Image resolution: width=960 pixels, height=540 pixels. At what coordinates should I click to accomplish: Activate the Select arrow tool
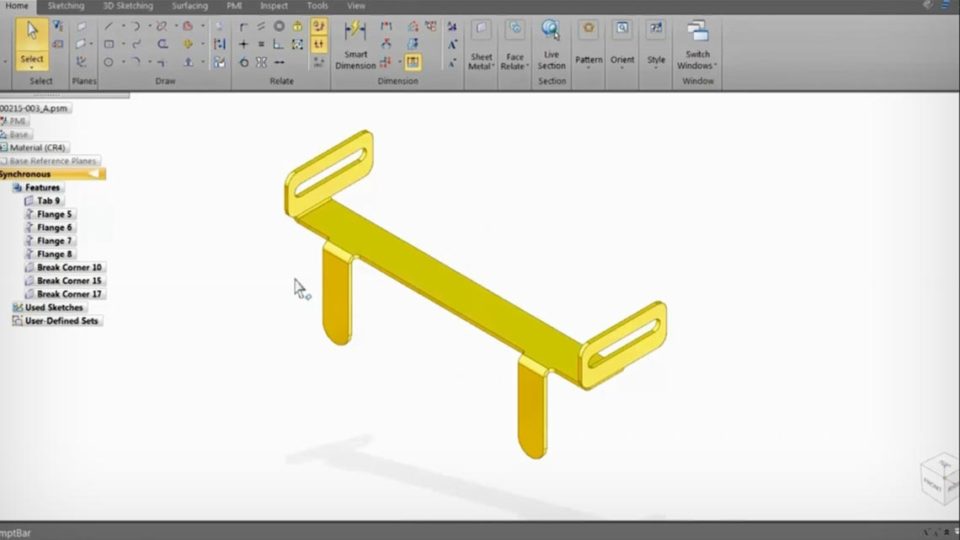32,40
